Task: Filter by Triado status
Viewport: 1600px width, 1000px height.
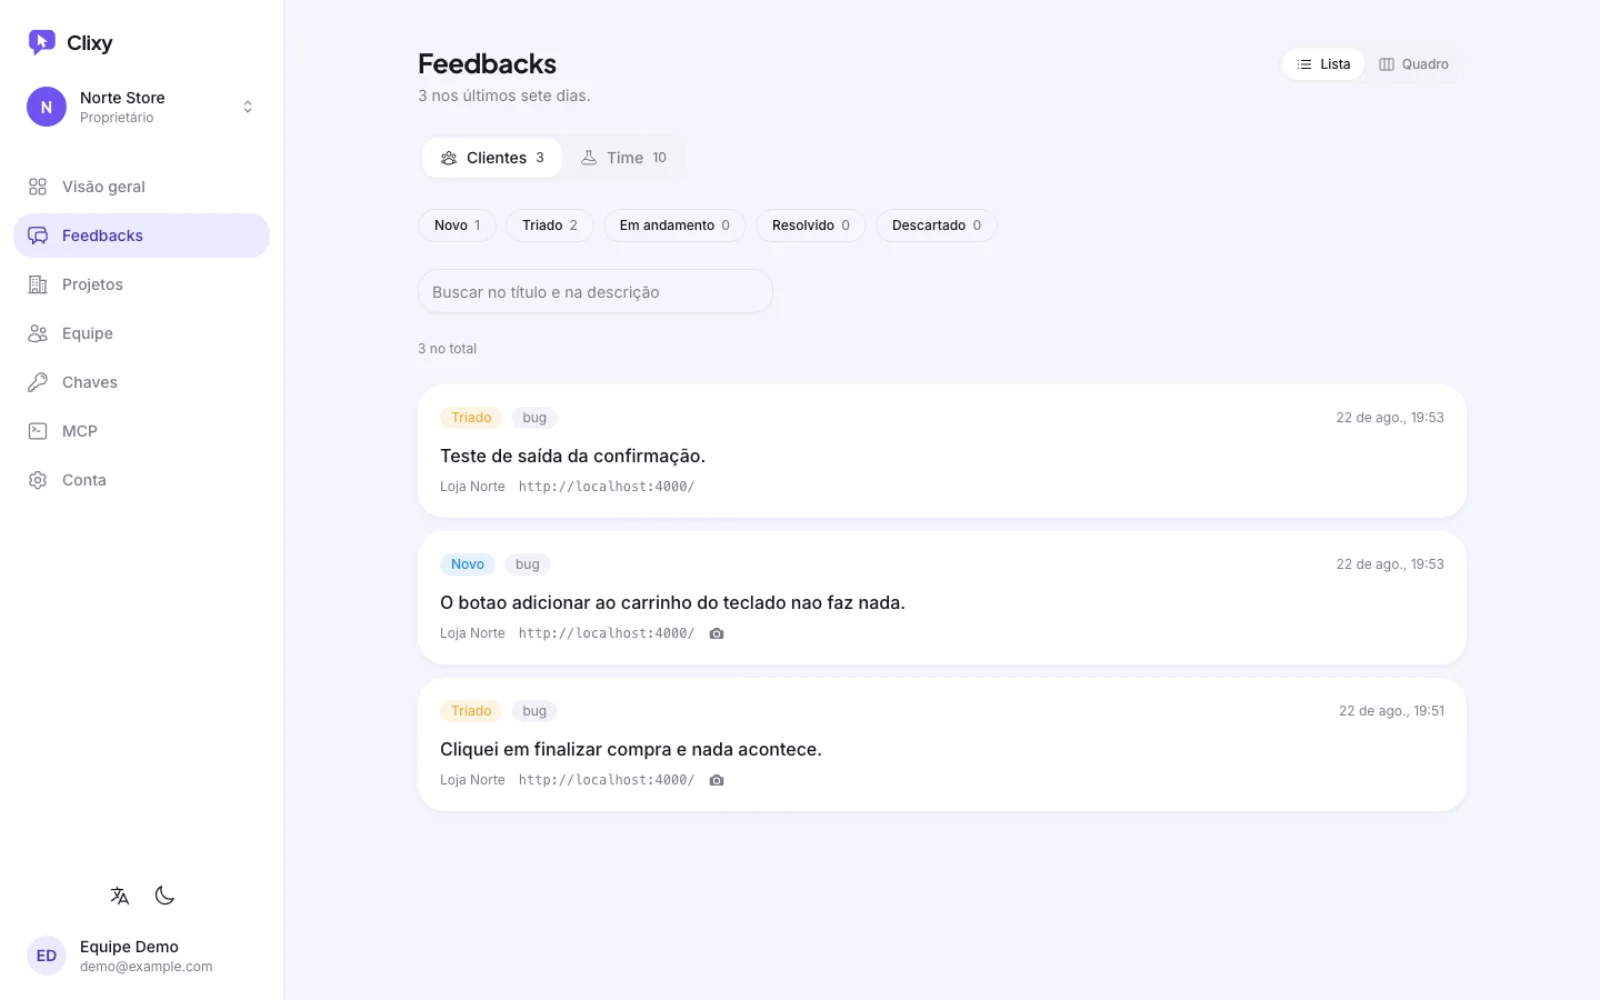Action: point(550,226)
